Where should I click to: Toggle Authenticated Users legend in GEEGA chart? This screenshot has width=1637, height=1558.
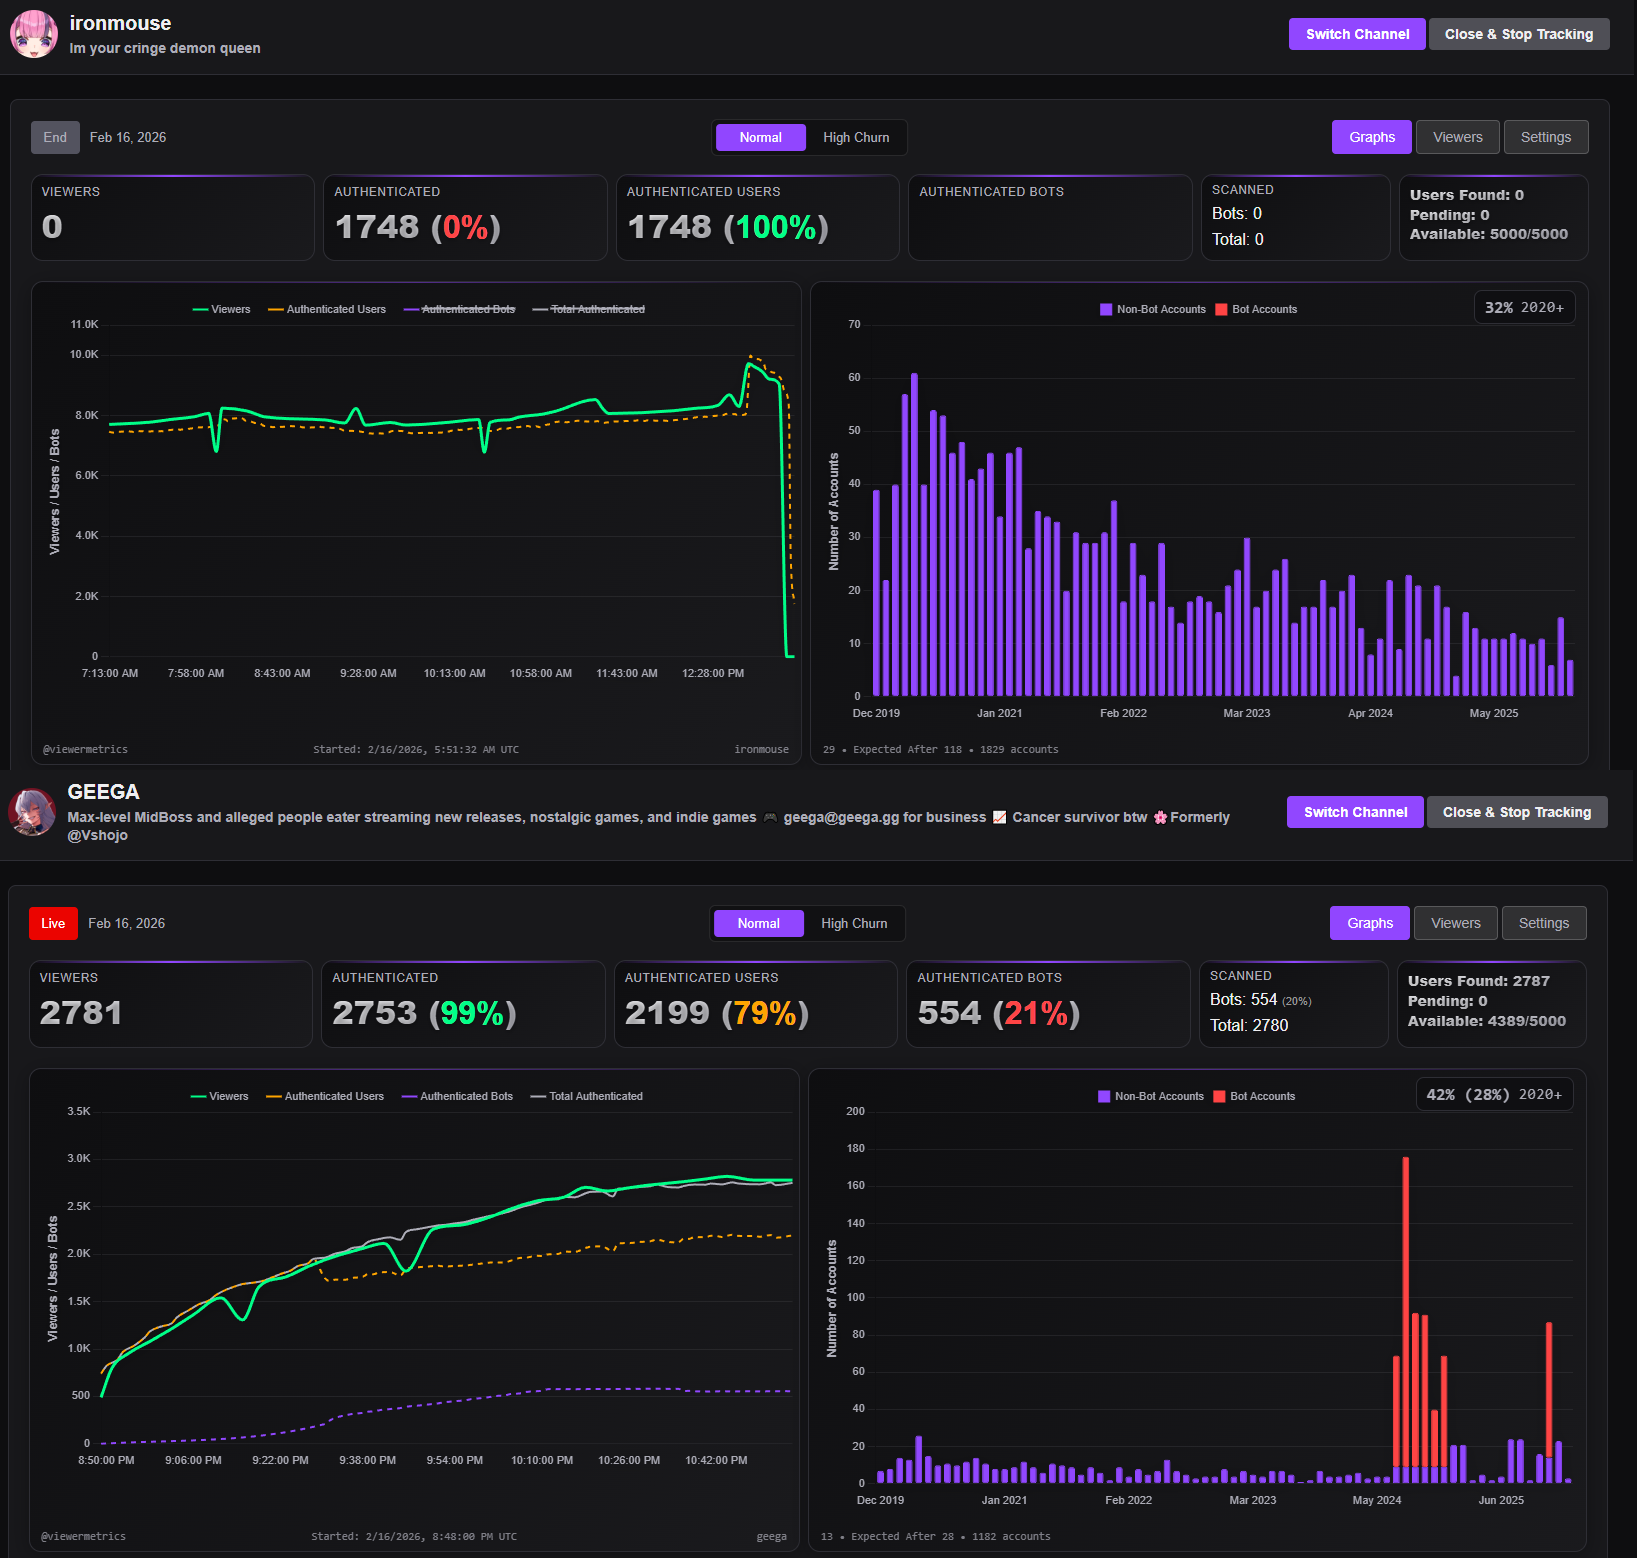(x=324, y=1096)
